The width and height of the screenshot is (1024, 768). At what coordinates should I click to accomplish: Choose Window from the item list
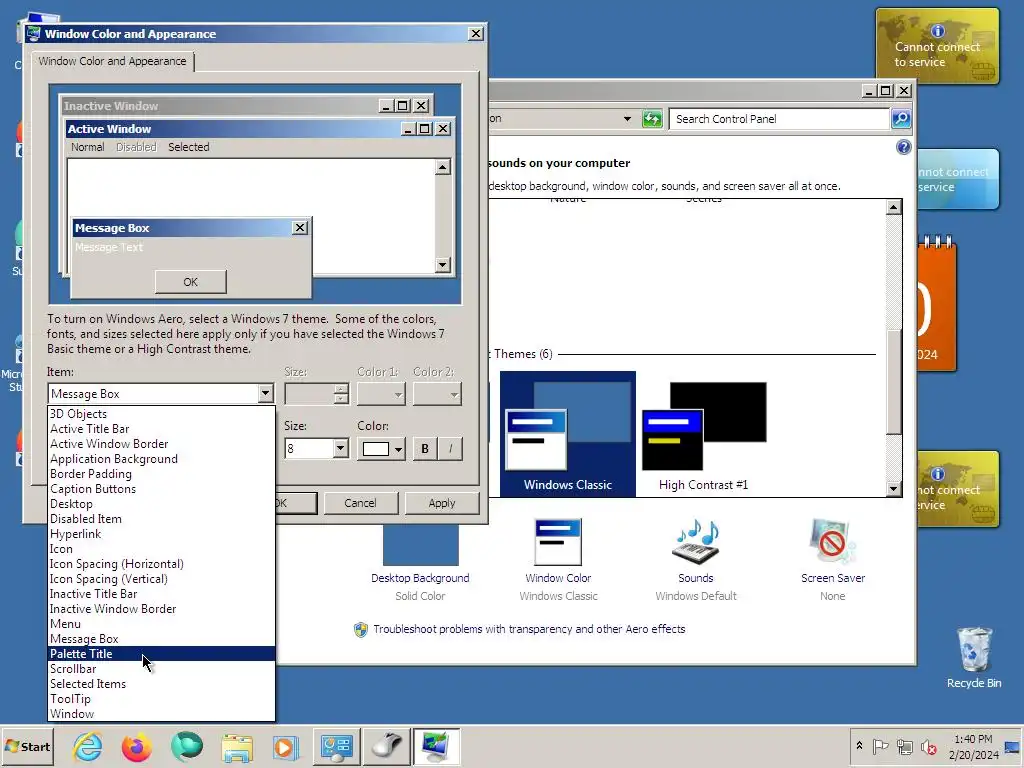click(161, 714)
